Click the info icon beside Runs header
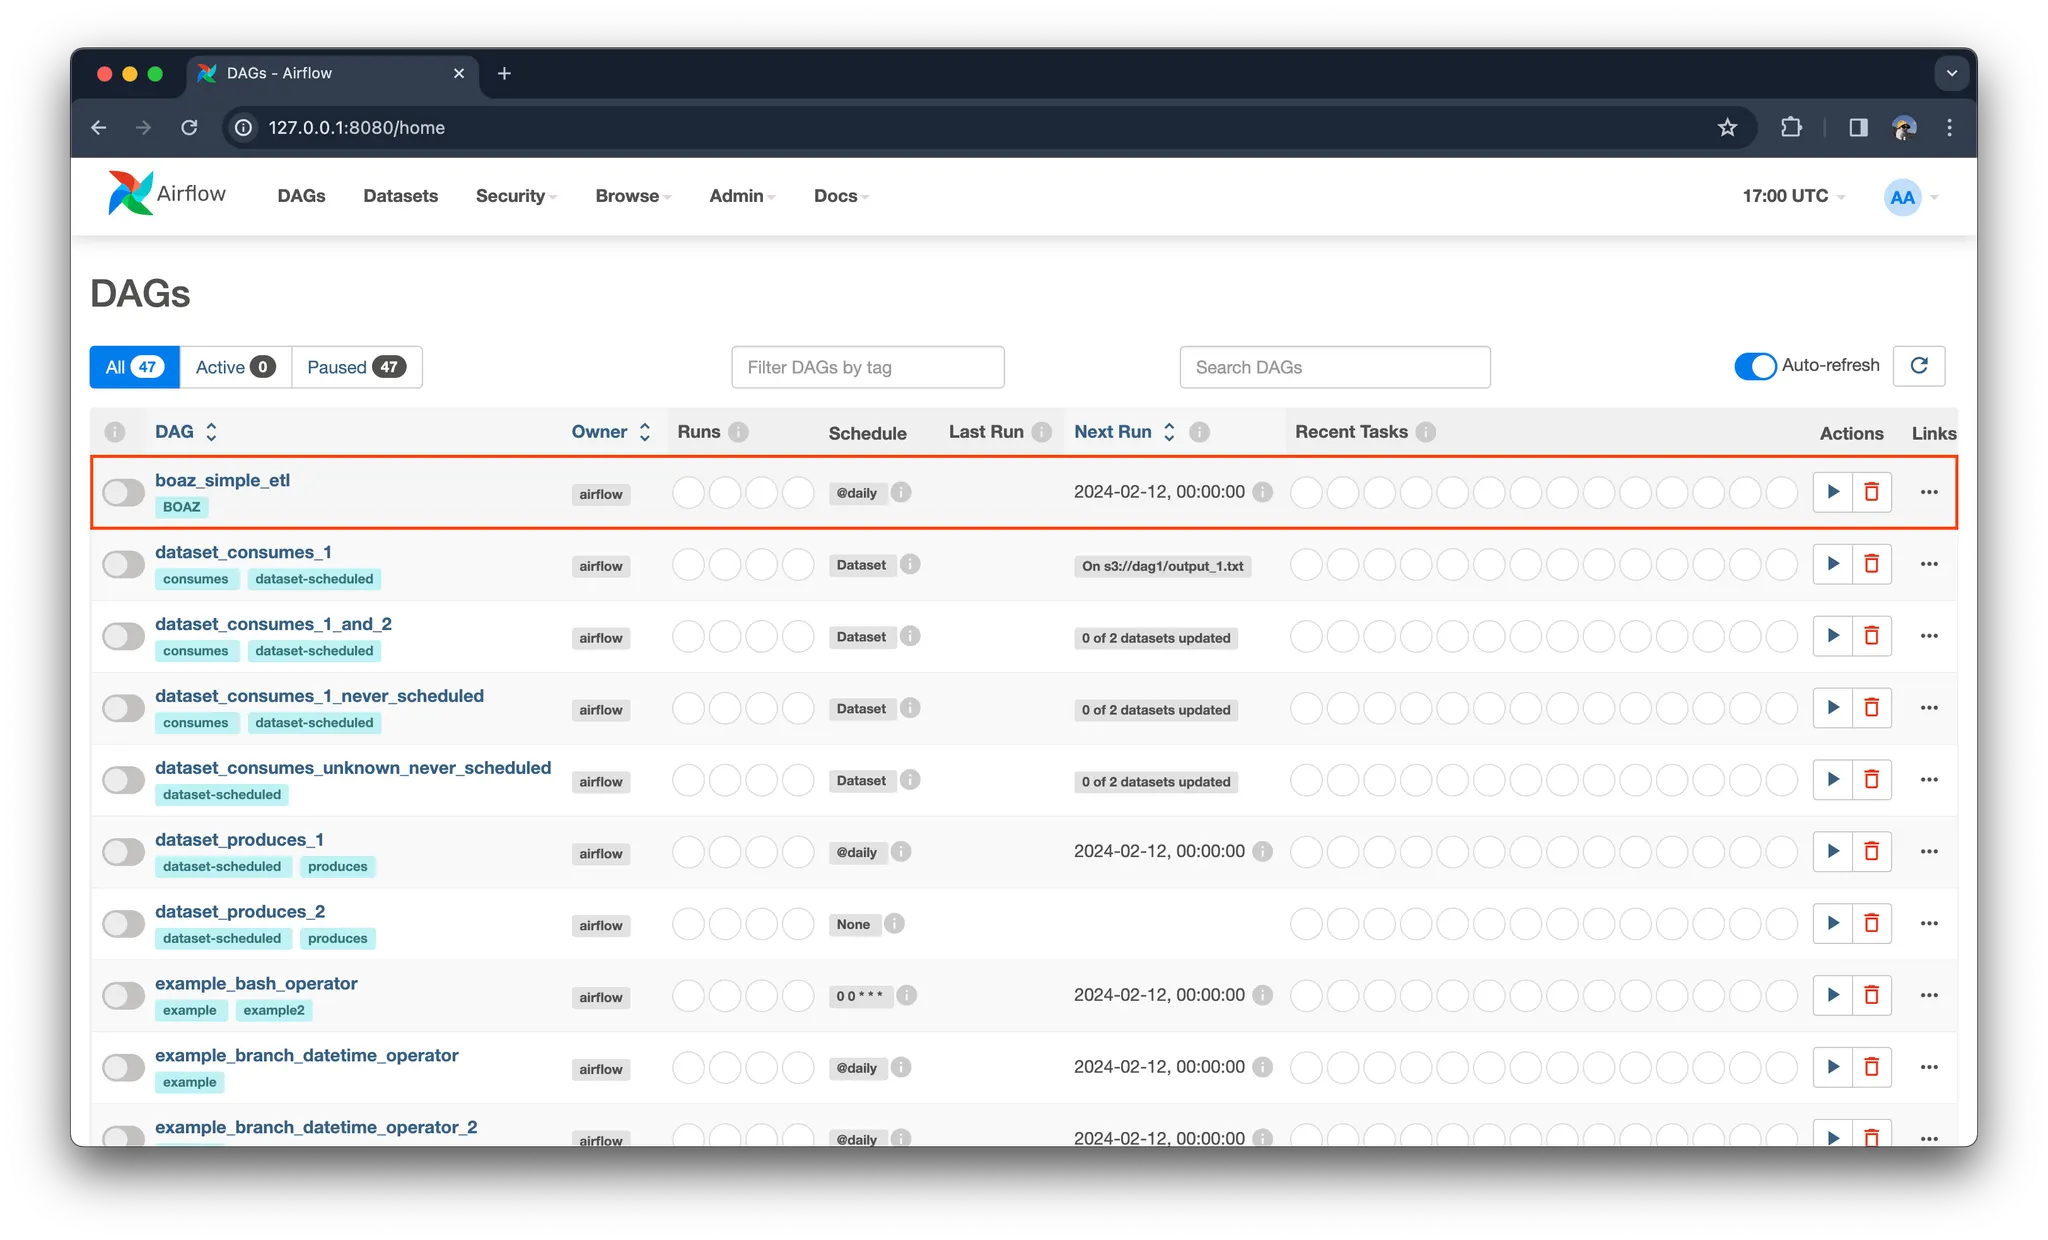This screenshot has height=1240, width=2048. [738, 432]
